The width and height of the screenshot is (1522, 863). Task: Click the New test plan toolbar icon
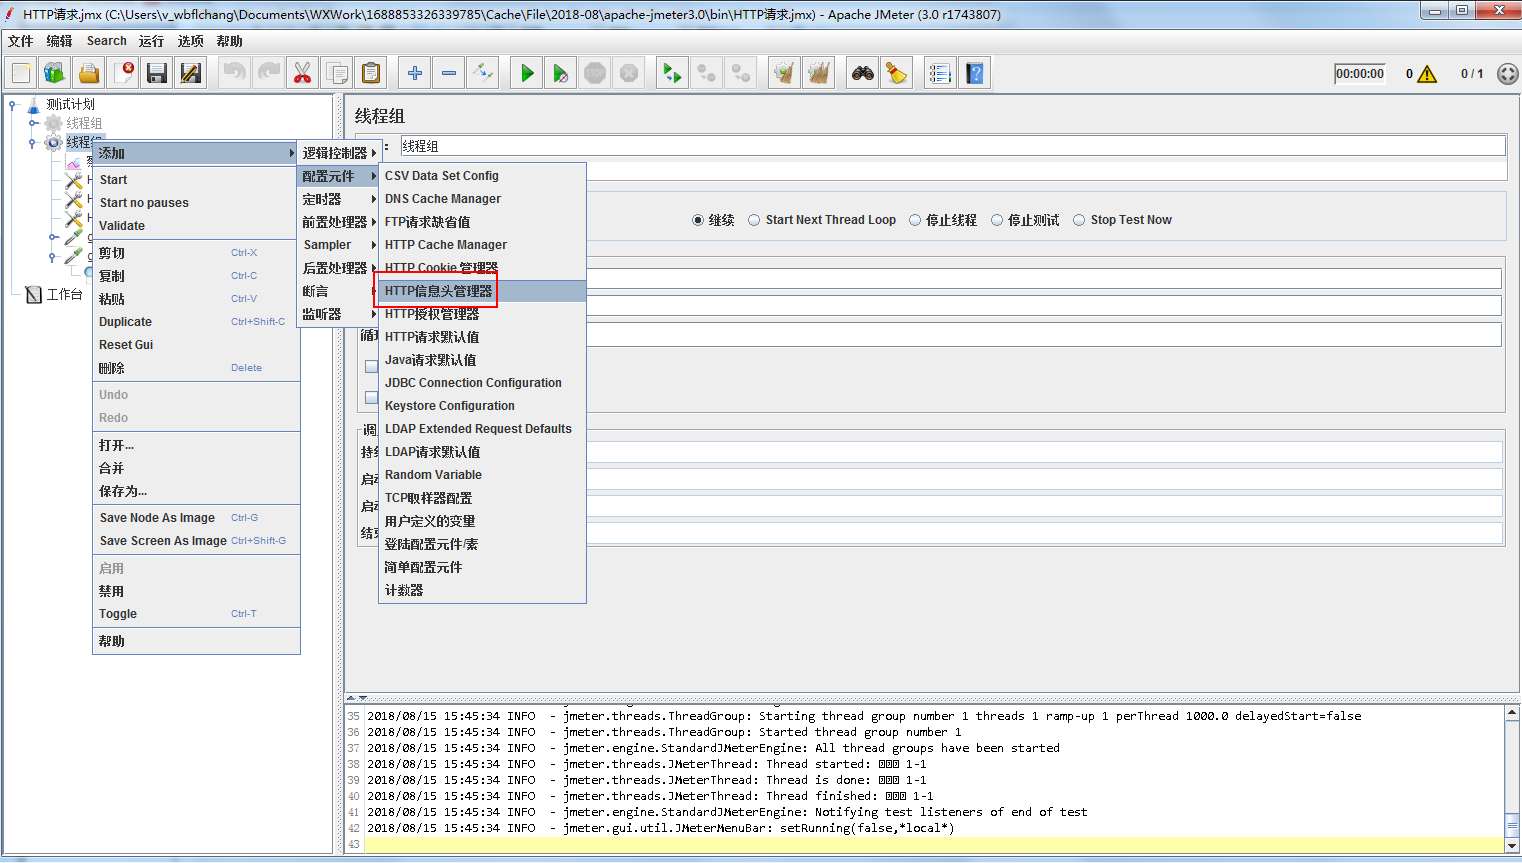22,73
